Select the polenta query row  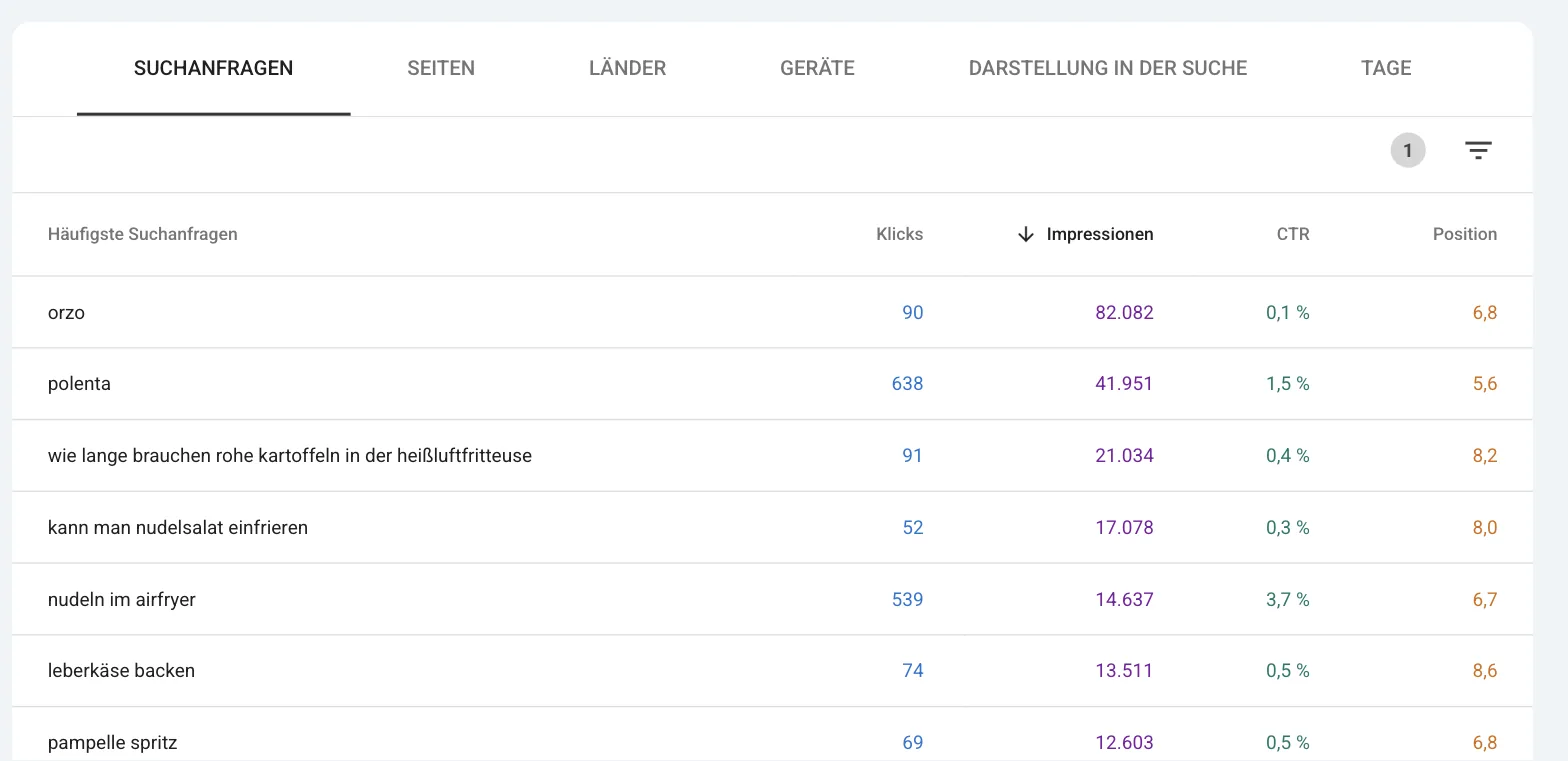772,384
